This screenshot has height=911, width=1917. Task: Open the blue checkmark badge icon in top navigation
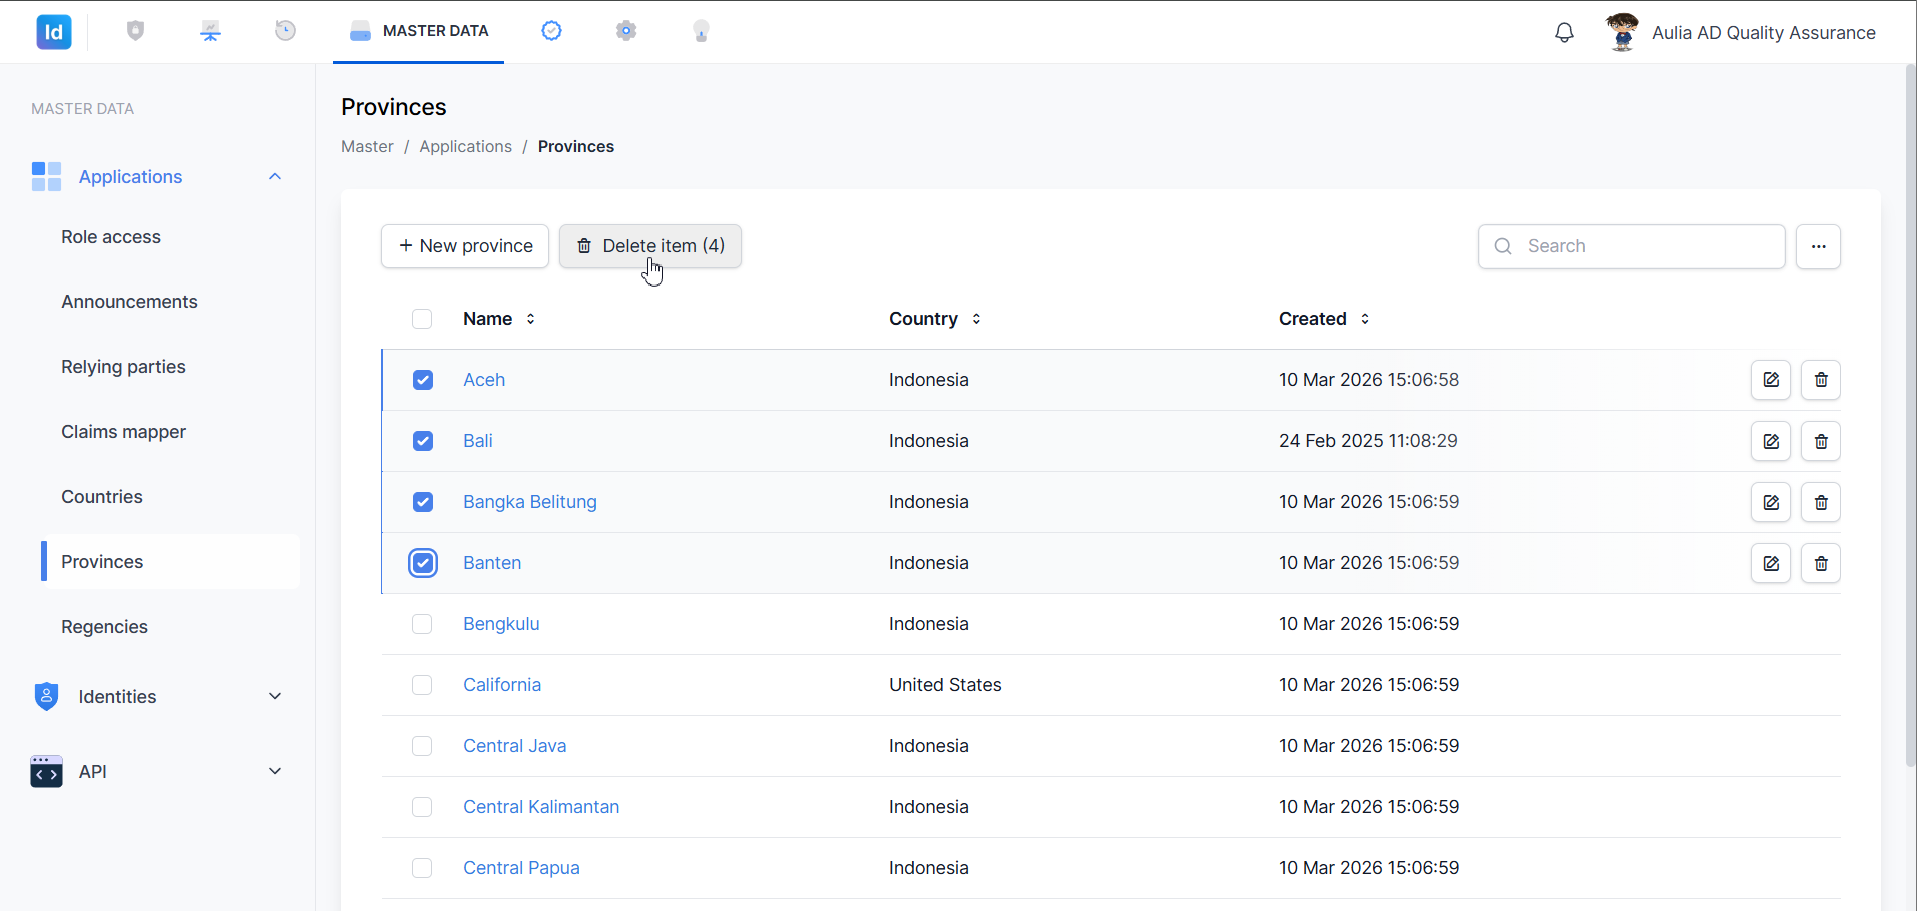[551, 31]
